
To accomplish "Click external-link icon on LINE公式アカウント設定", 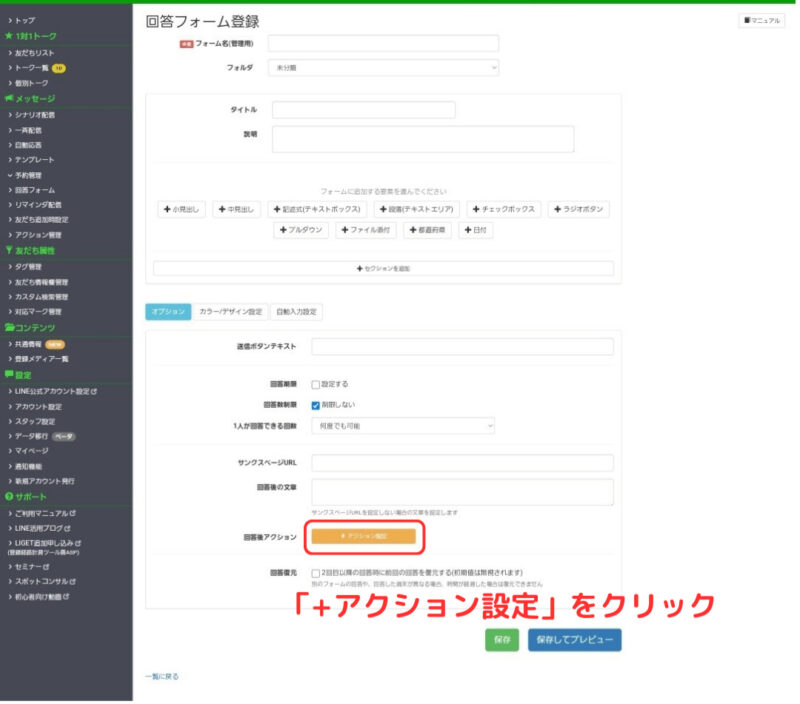I will (94, 392).
